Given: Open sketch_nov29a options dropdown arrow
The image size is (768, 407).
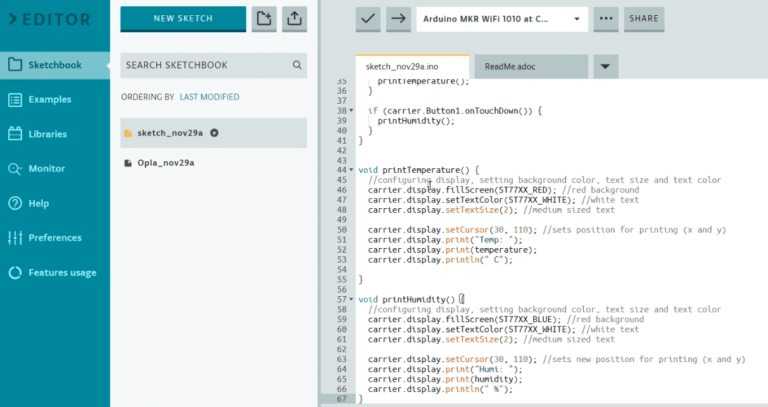Looking at the screenshot, I should pos(214,133).
